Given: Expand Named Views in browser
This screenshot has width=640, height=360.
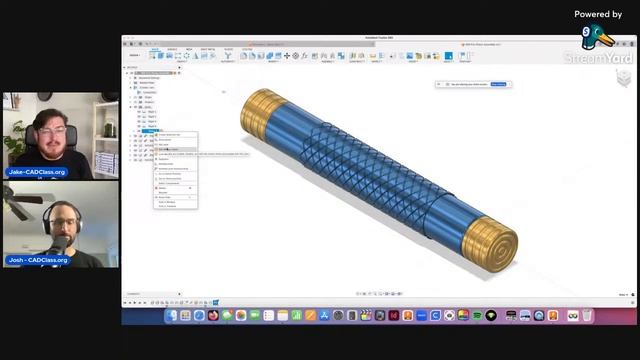Looking at the screenshot, I should [x=131, y=83].
